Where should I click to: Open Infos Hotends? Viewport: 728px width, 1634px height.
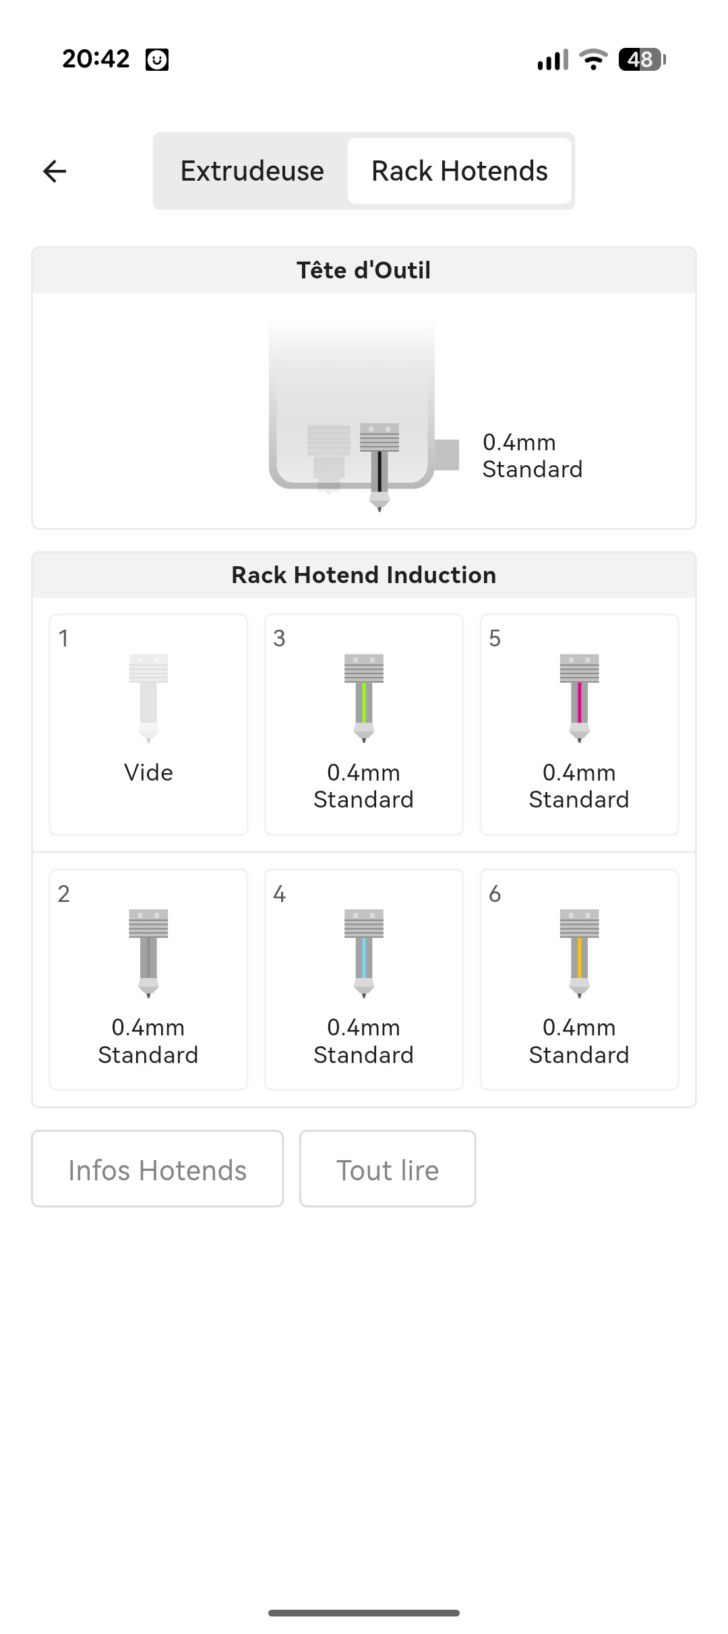[157, 1169]
